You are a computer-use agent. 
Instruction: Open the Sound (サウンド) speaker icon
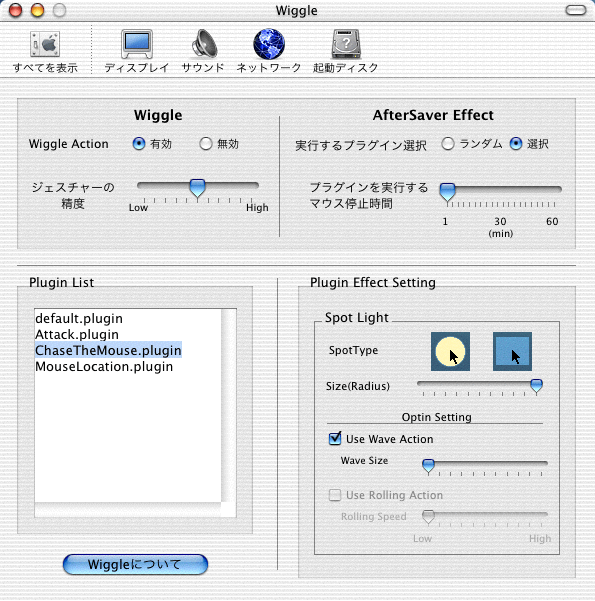[x=204, y=44]
